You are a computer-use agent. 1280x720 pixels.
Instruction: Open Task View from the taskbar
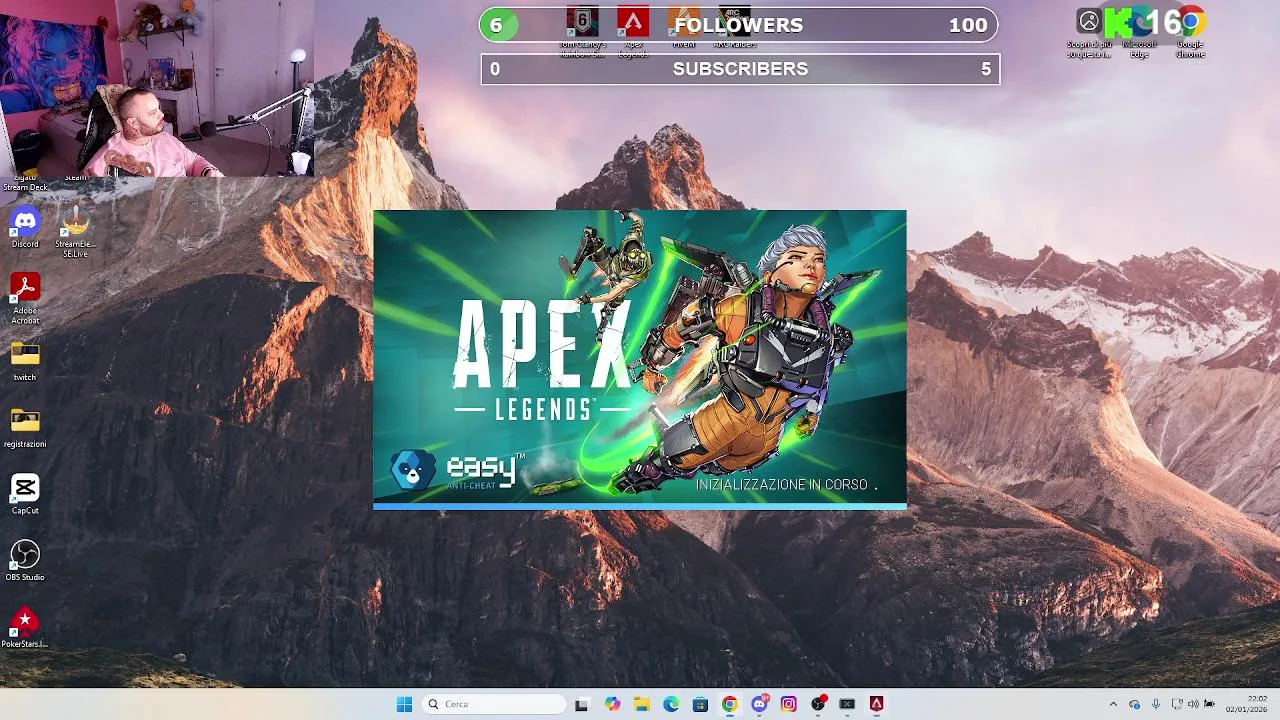(x=582, y=704)
